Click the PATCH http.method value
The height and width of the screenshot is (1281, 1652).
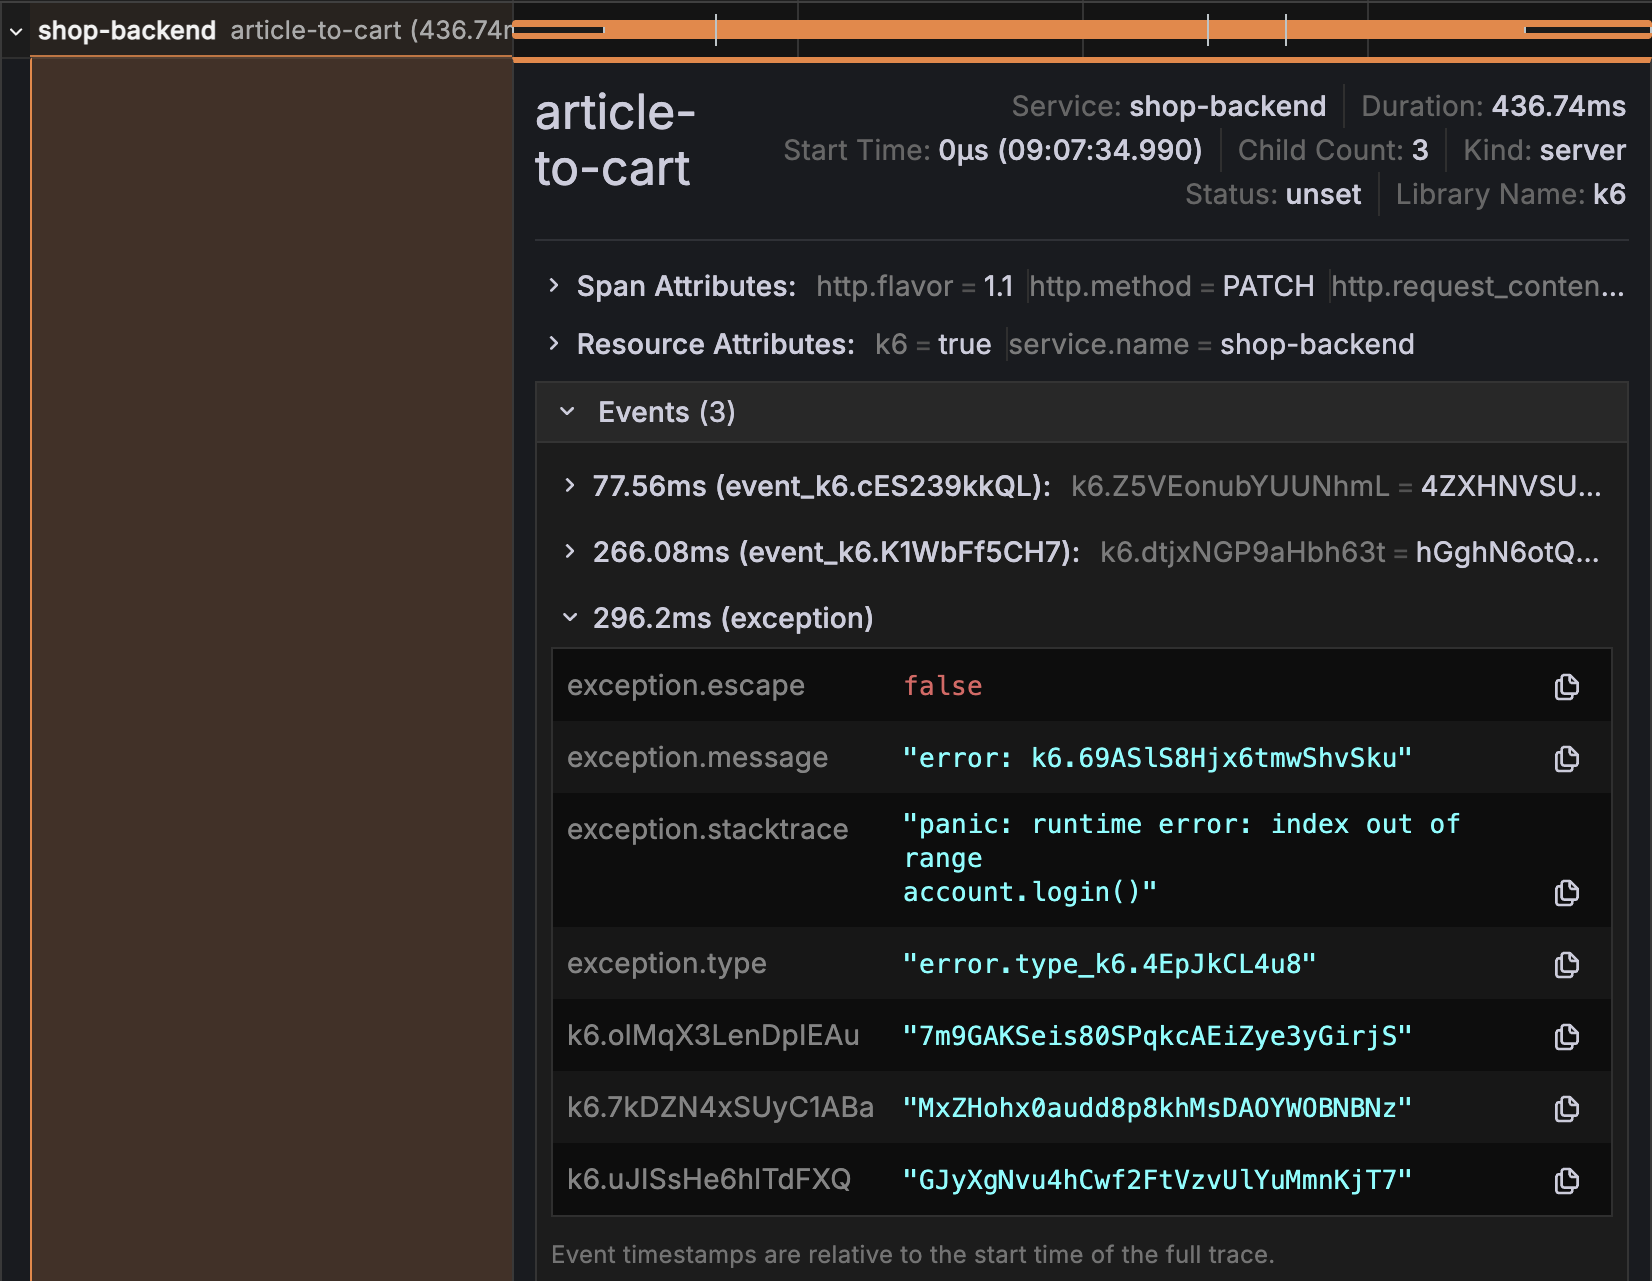(x=1267, y=286)
